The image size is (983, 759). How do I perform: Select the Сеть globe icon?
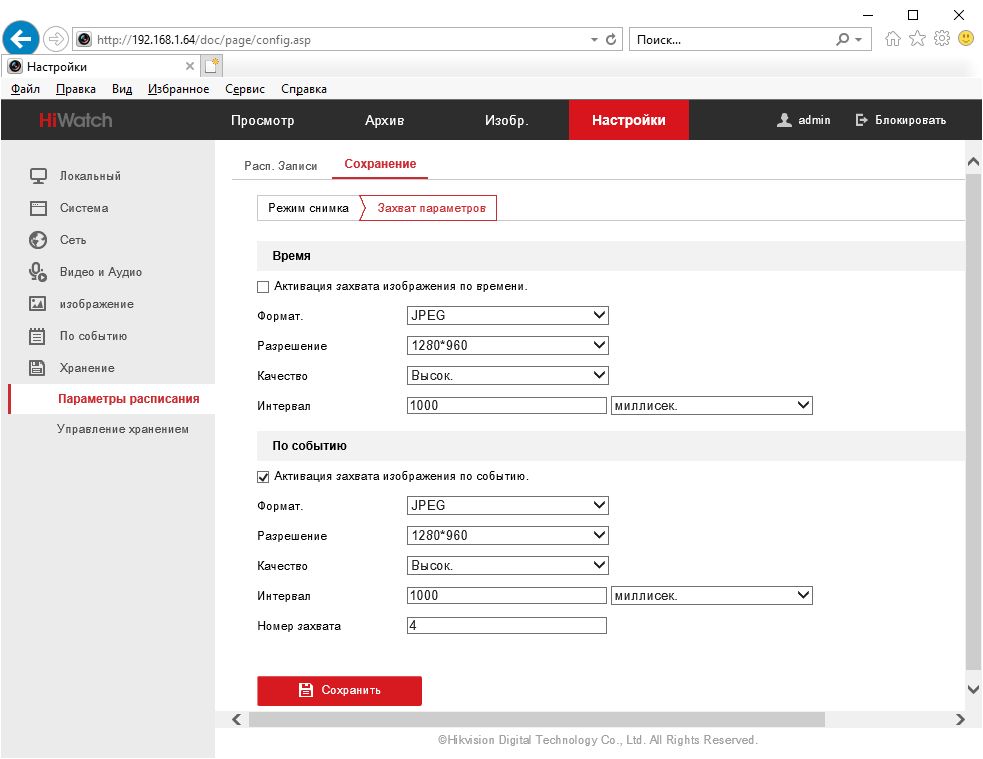(38, 240)
